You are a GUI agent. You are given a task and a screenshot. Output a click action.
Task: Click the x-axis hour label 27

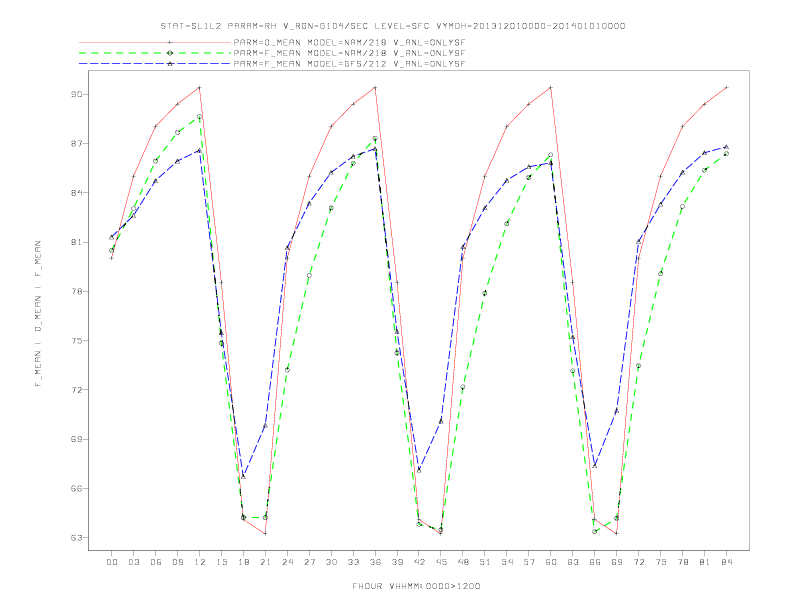coord(309,562)
